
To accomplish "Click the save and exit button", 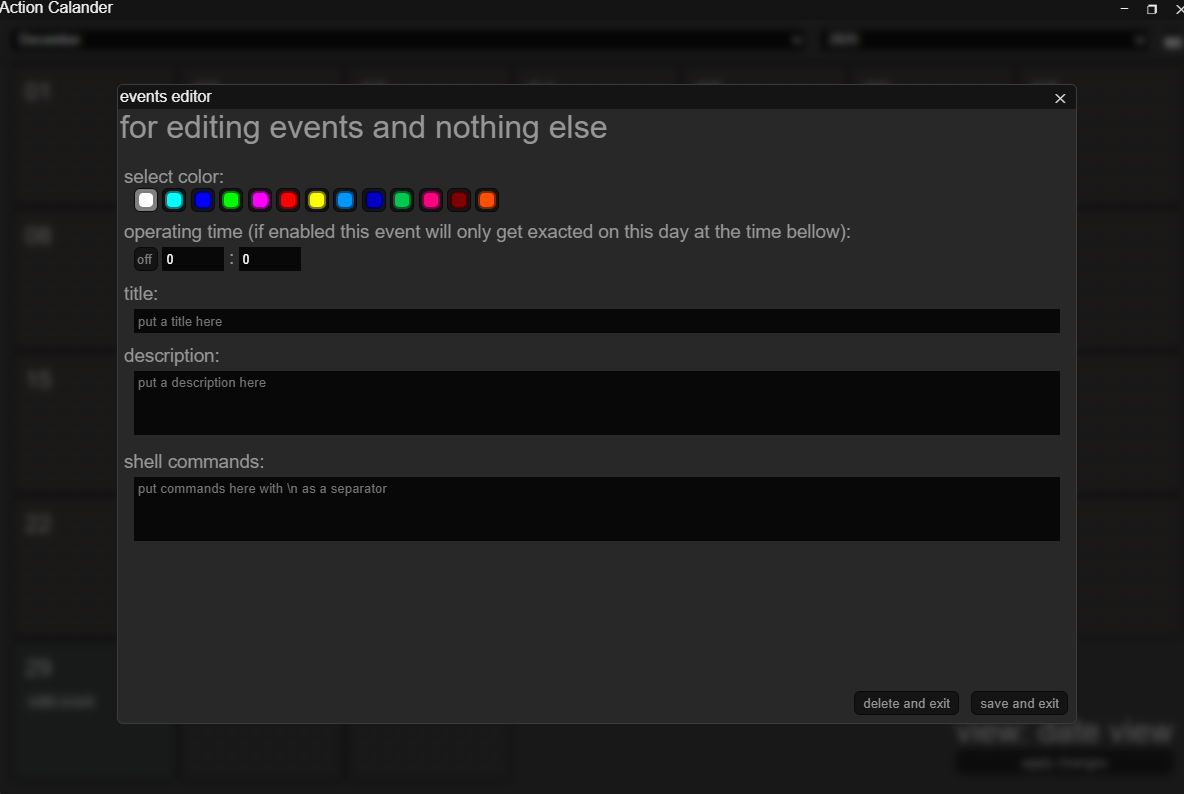I will click(1019, 703).
